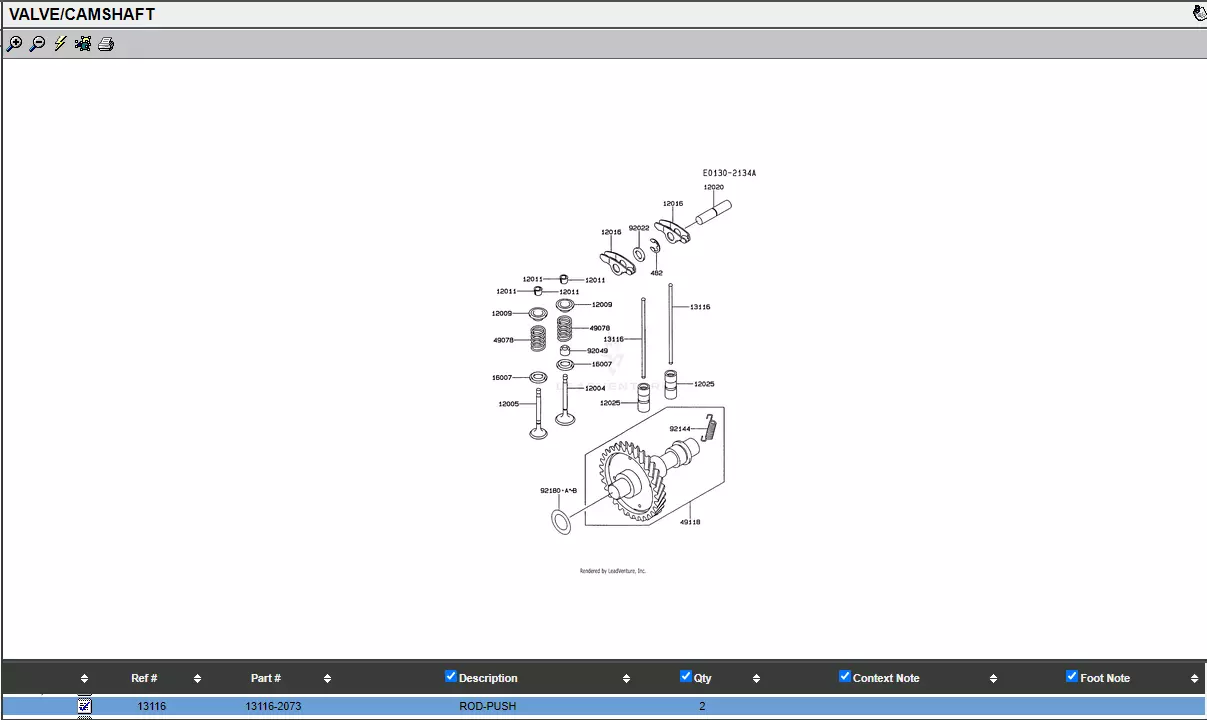Toggle the Qty column checkbox
The height and width of the screenshot is (720, 1207).
pos(686,677)
